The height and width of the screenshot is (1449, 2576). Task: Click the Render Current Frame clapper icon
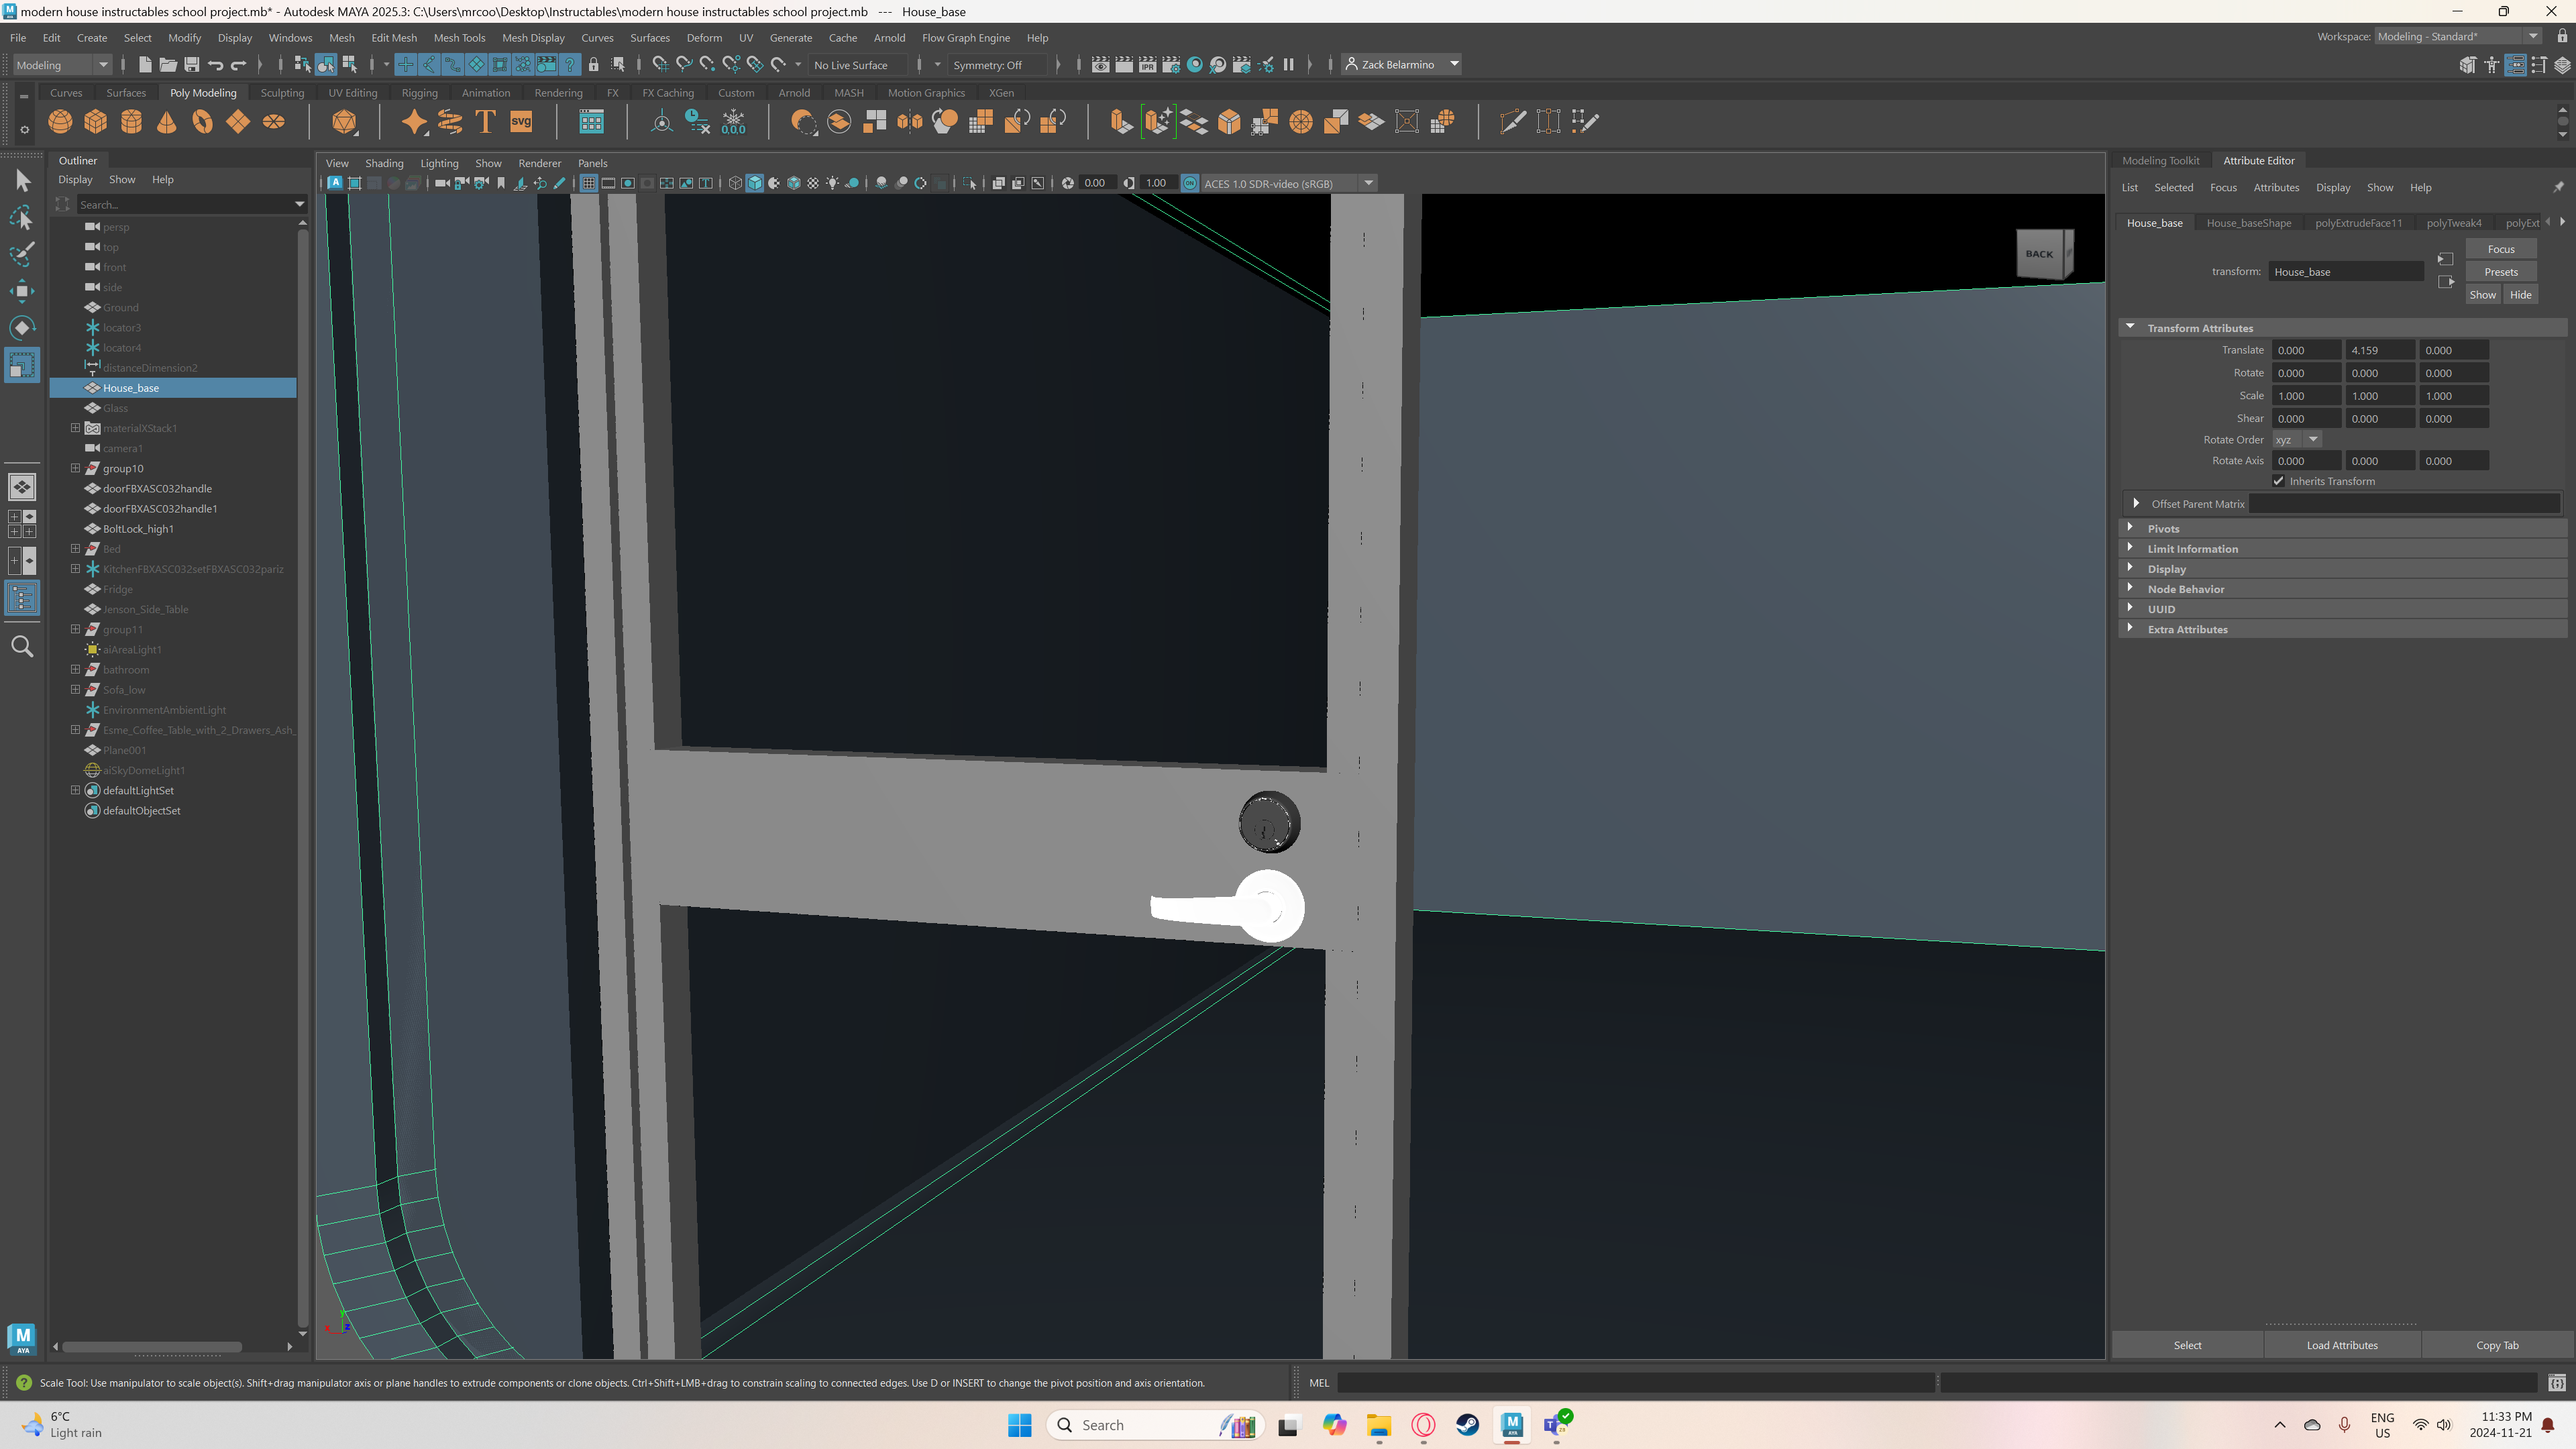tap(1123, 65)
